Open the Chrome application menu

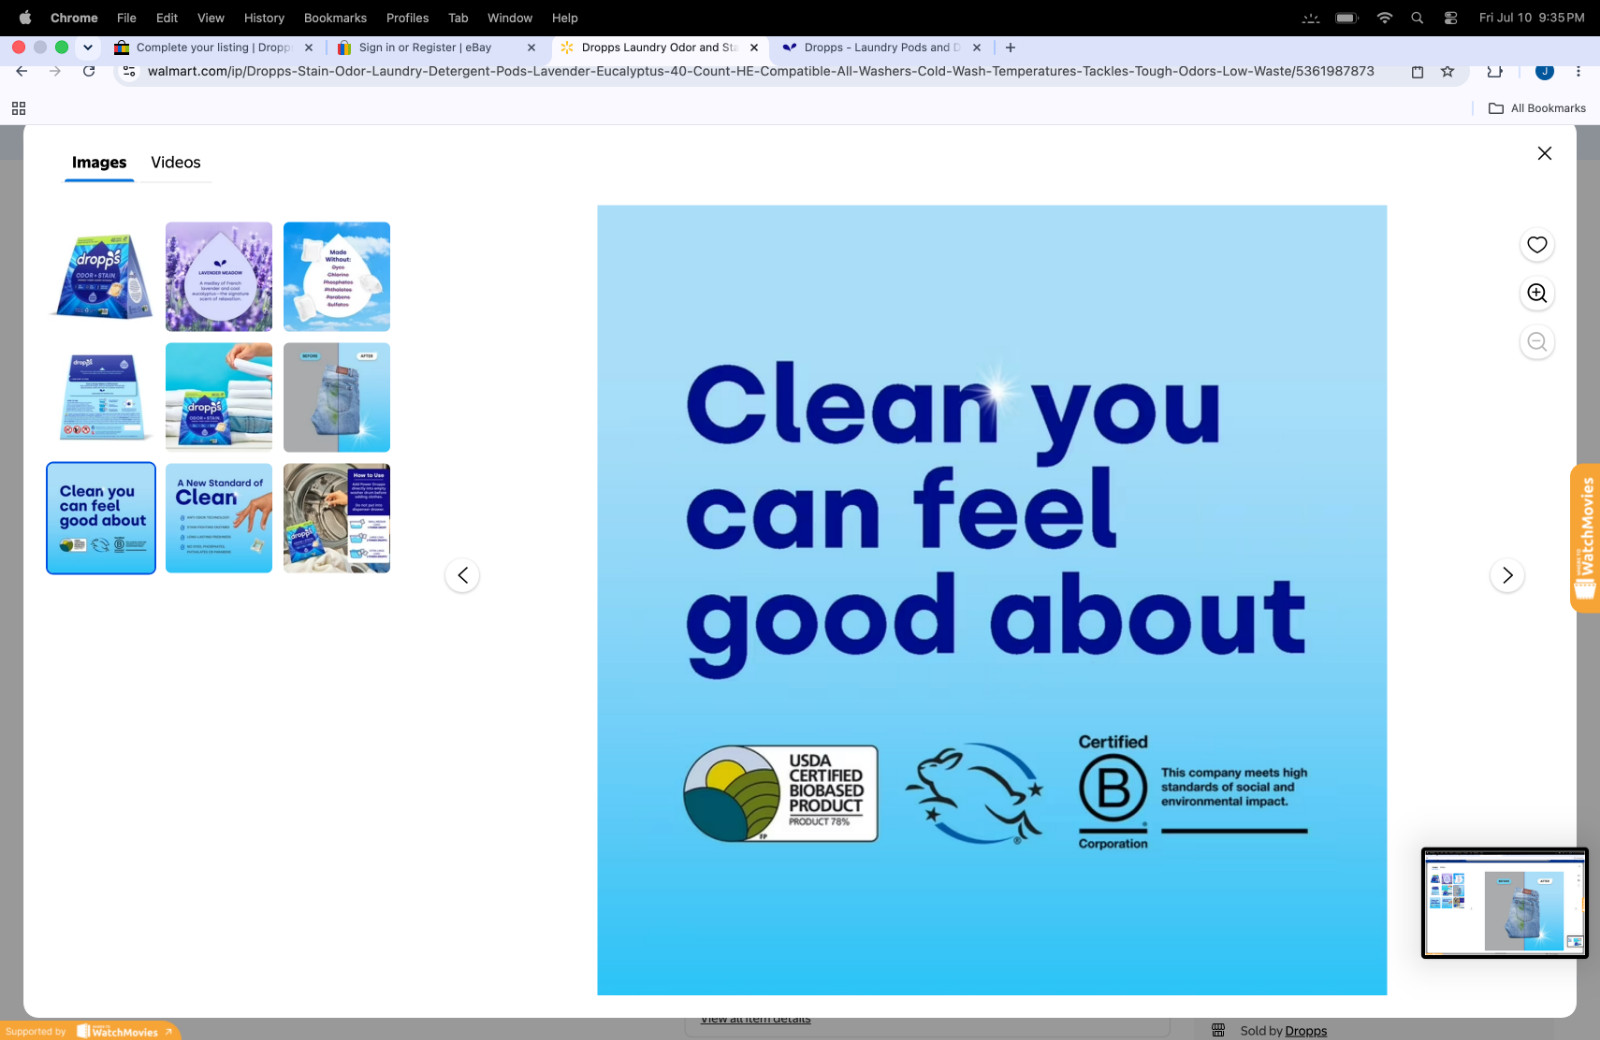(x=74, y=18)
